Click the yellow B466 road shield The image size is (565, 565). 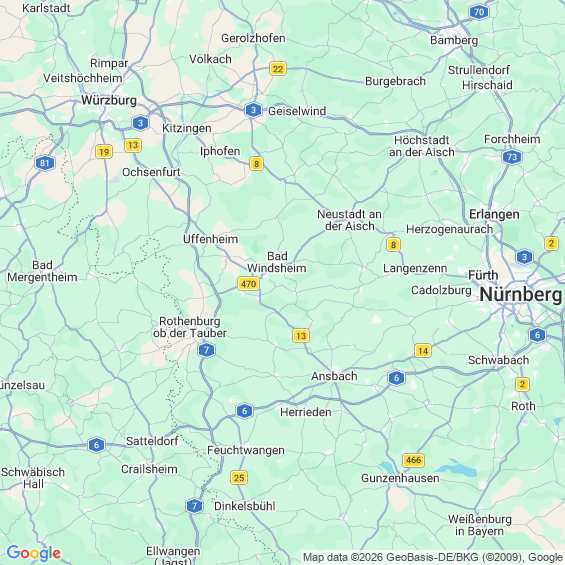click(413, 460)
